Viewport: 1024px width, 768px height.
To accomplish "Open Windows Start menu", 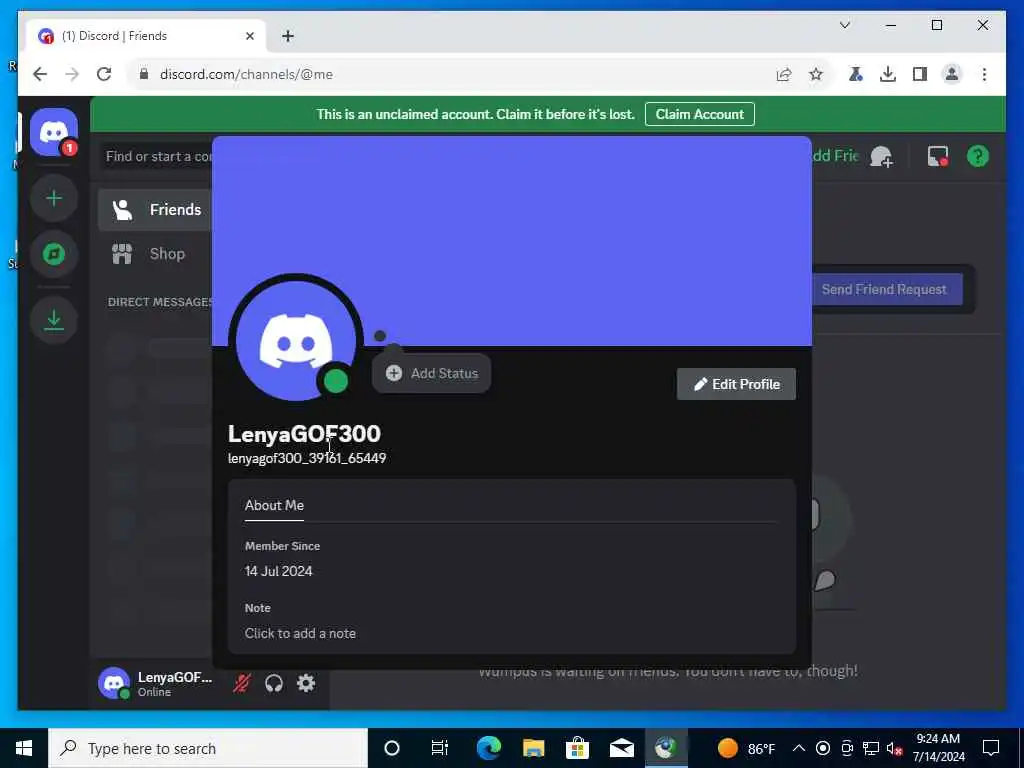I will (24, 748).
